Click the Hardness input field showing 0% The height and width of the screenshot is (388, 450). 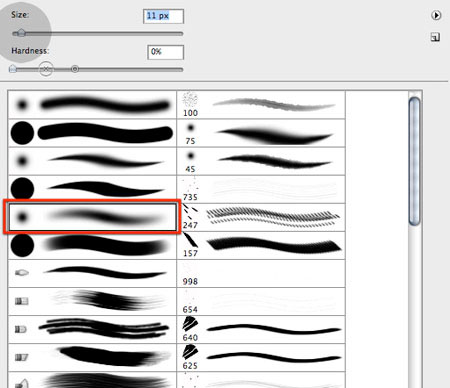pyautogui.click(x=165, y=52)
